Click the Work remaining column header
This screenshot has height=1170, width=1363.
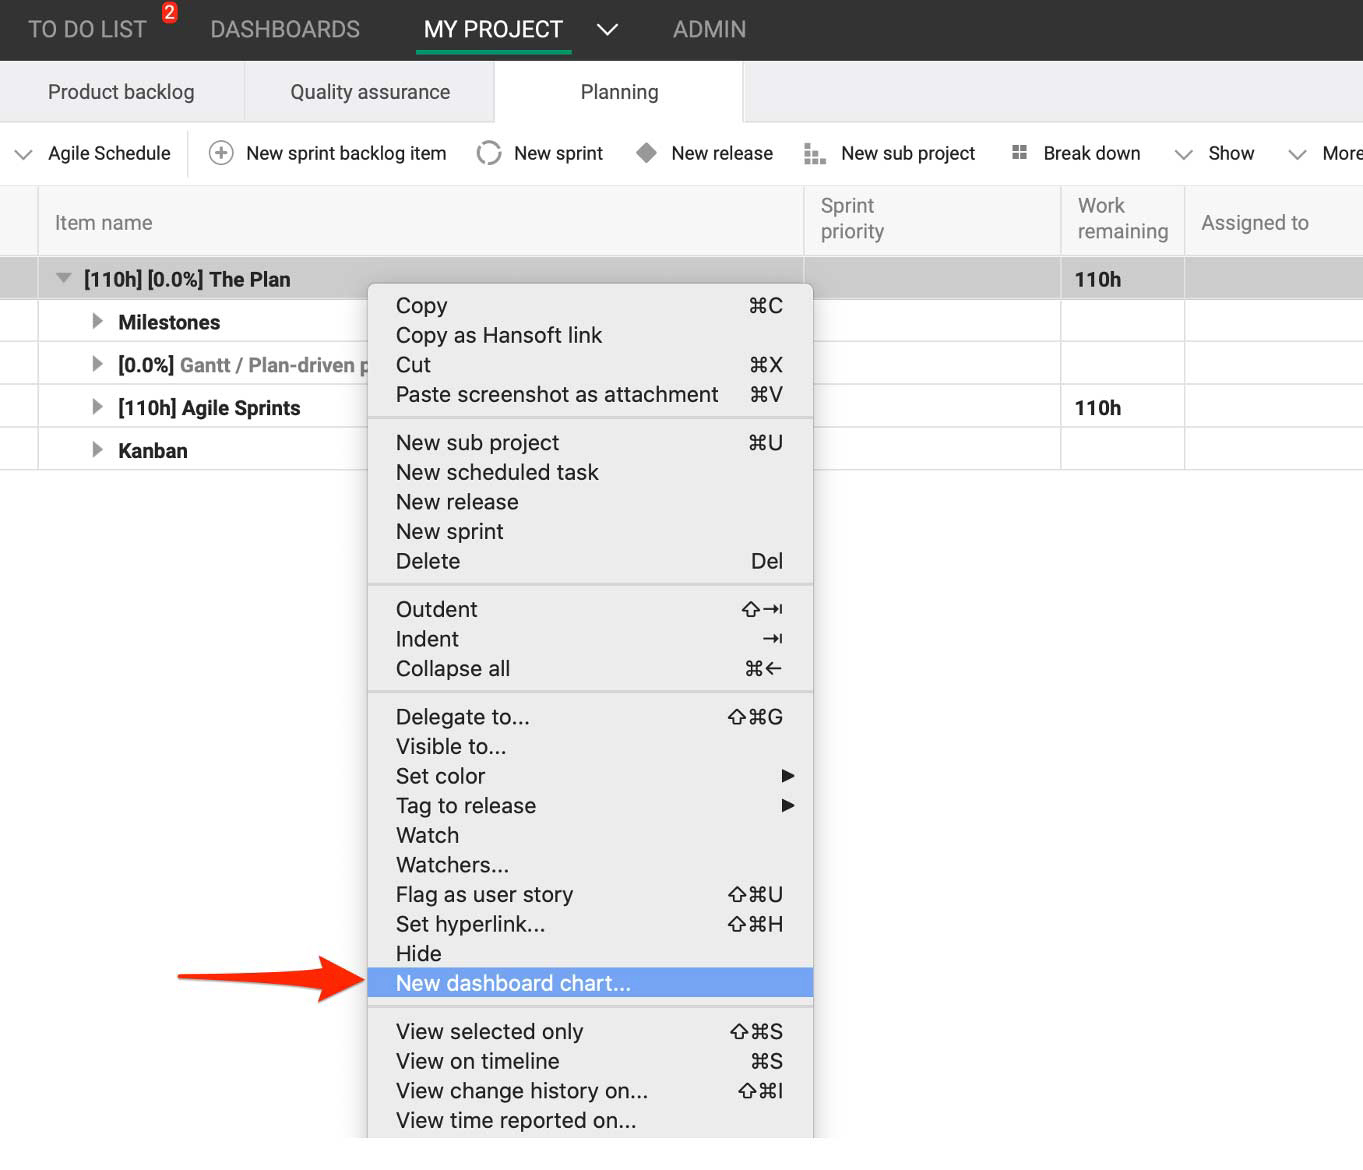1123,219
